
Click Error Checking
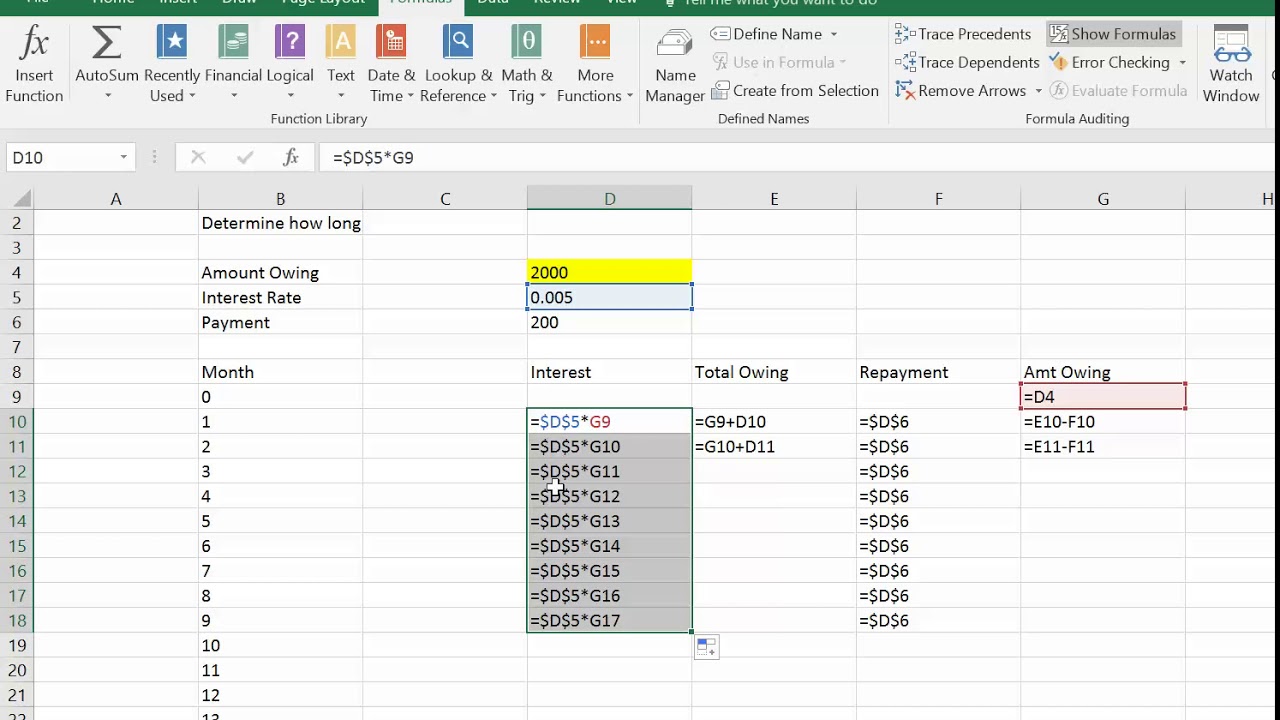[1110, 62]
